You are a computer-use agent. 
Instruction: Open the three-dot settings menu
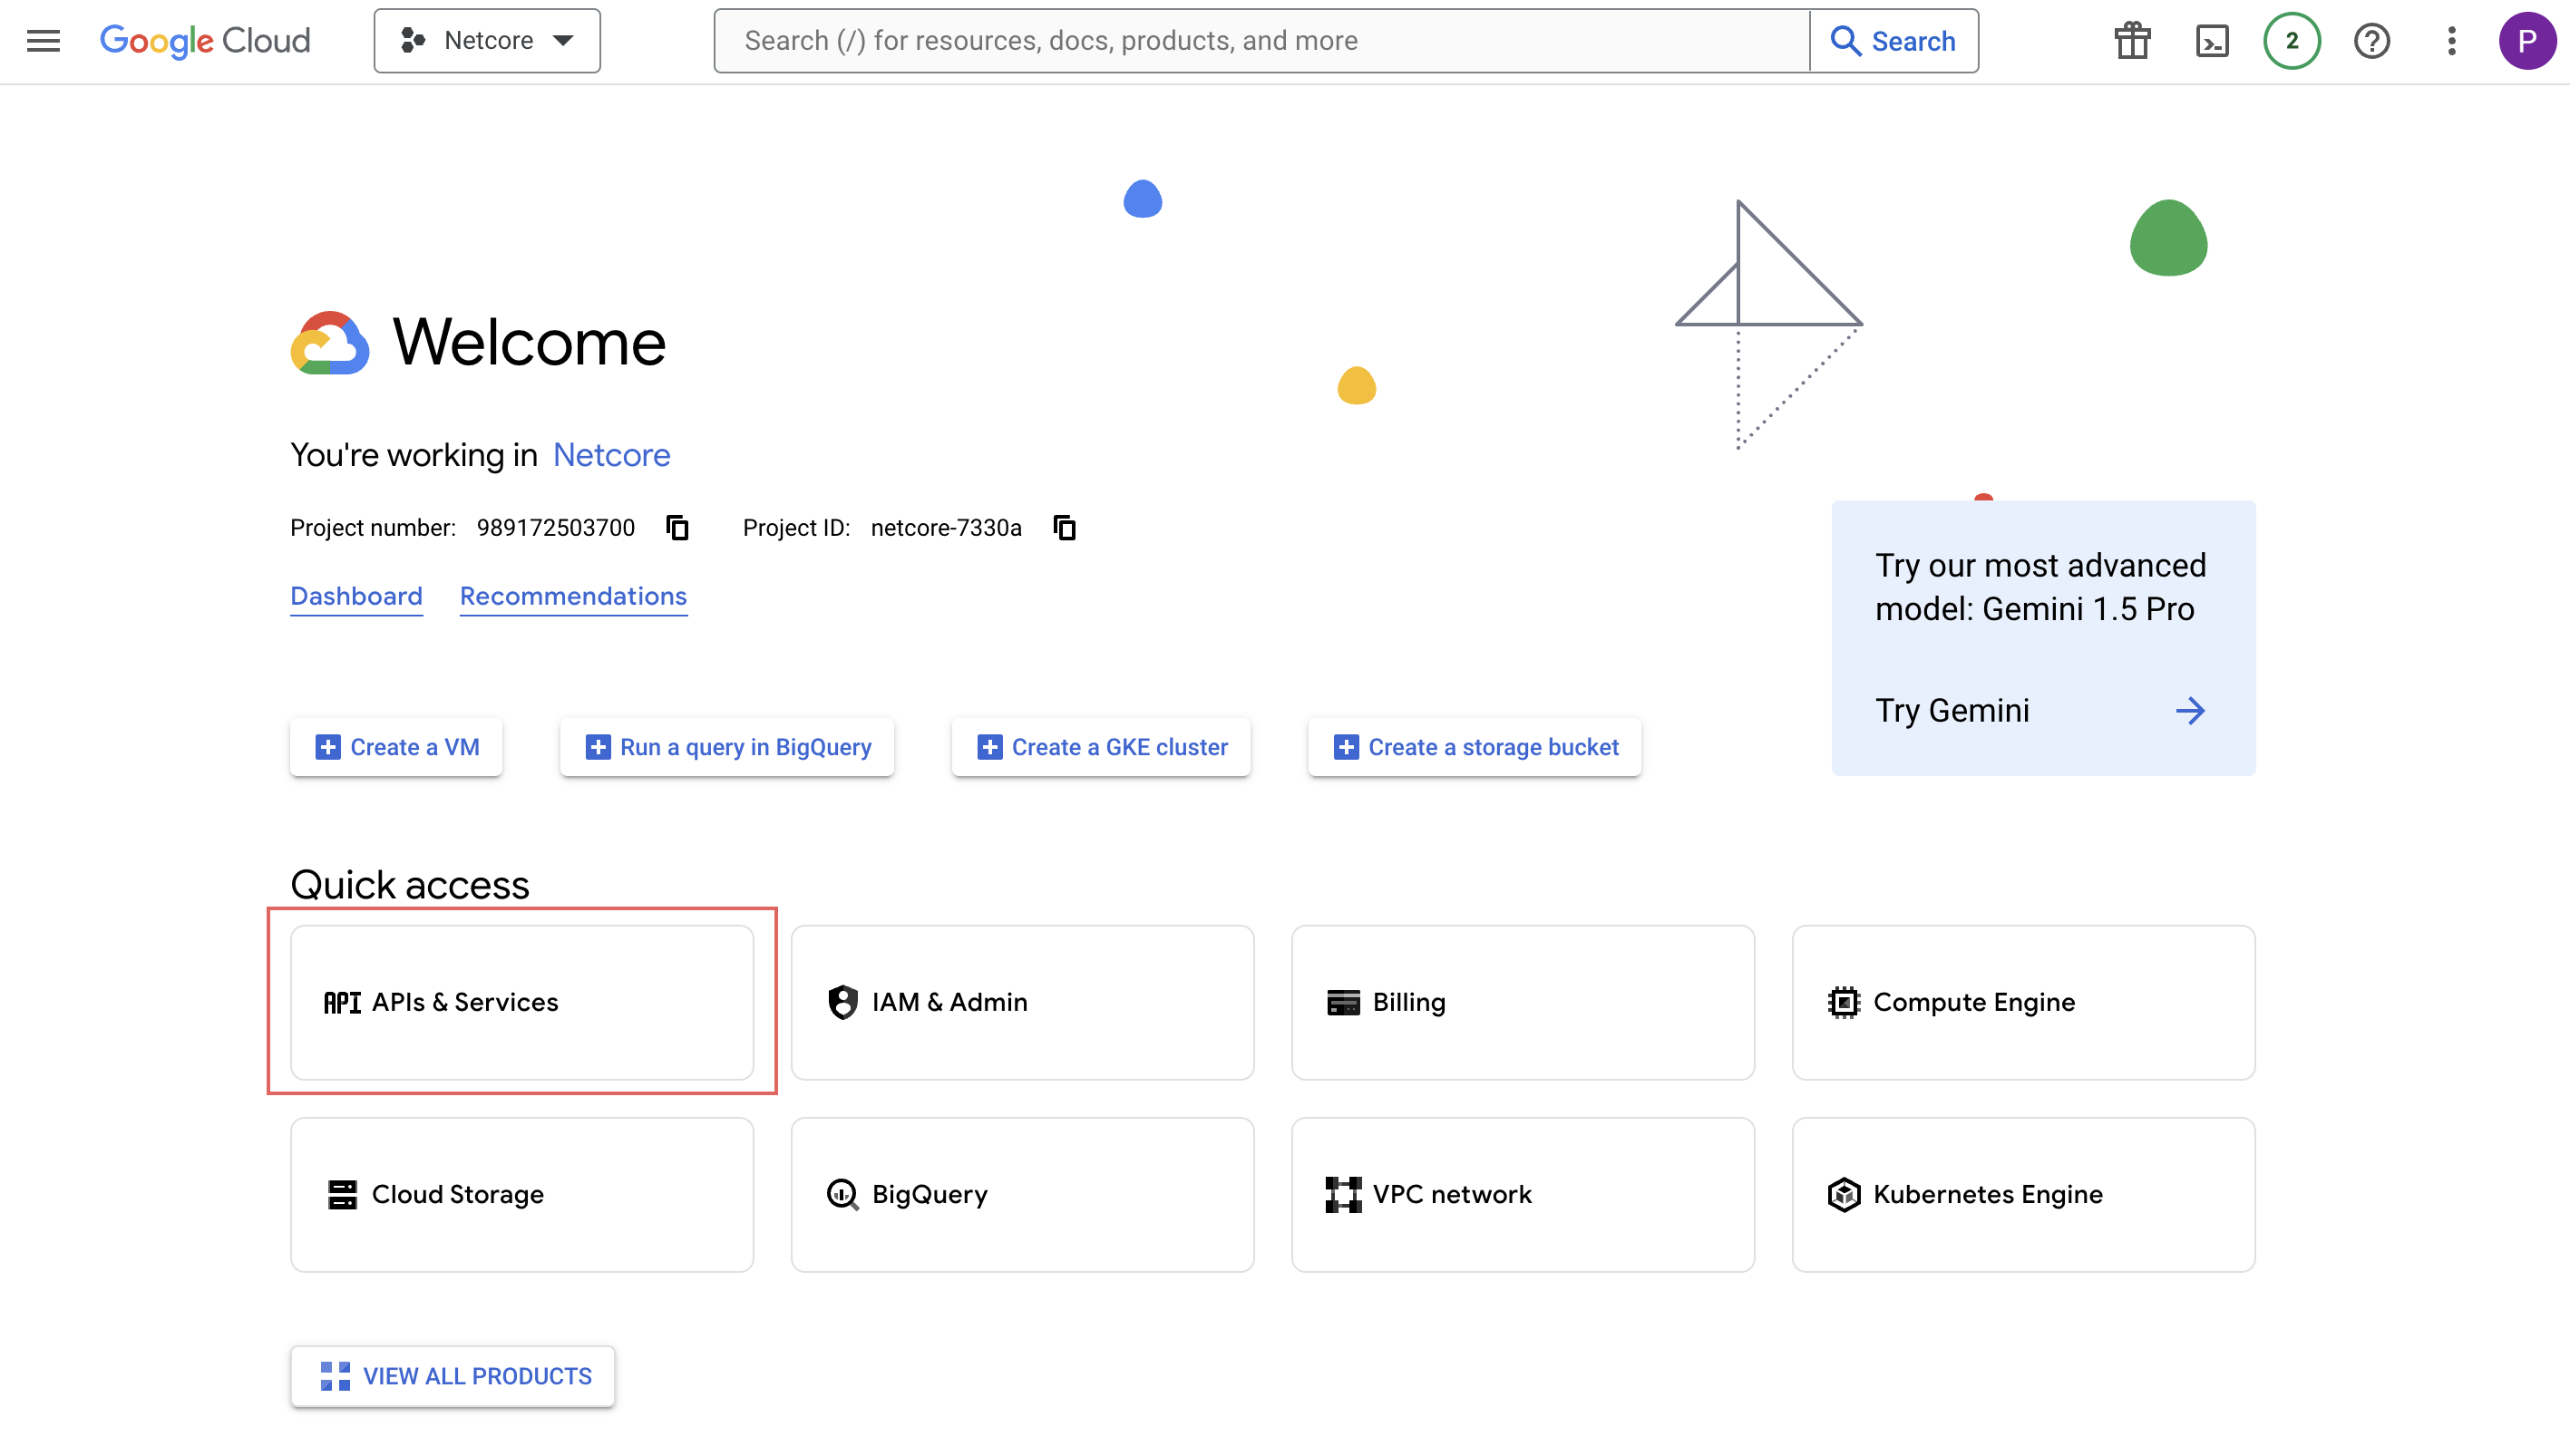(2451, 41)
